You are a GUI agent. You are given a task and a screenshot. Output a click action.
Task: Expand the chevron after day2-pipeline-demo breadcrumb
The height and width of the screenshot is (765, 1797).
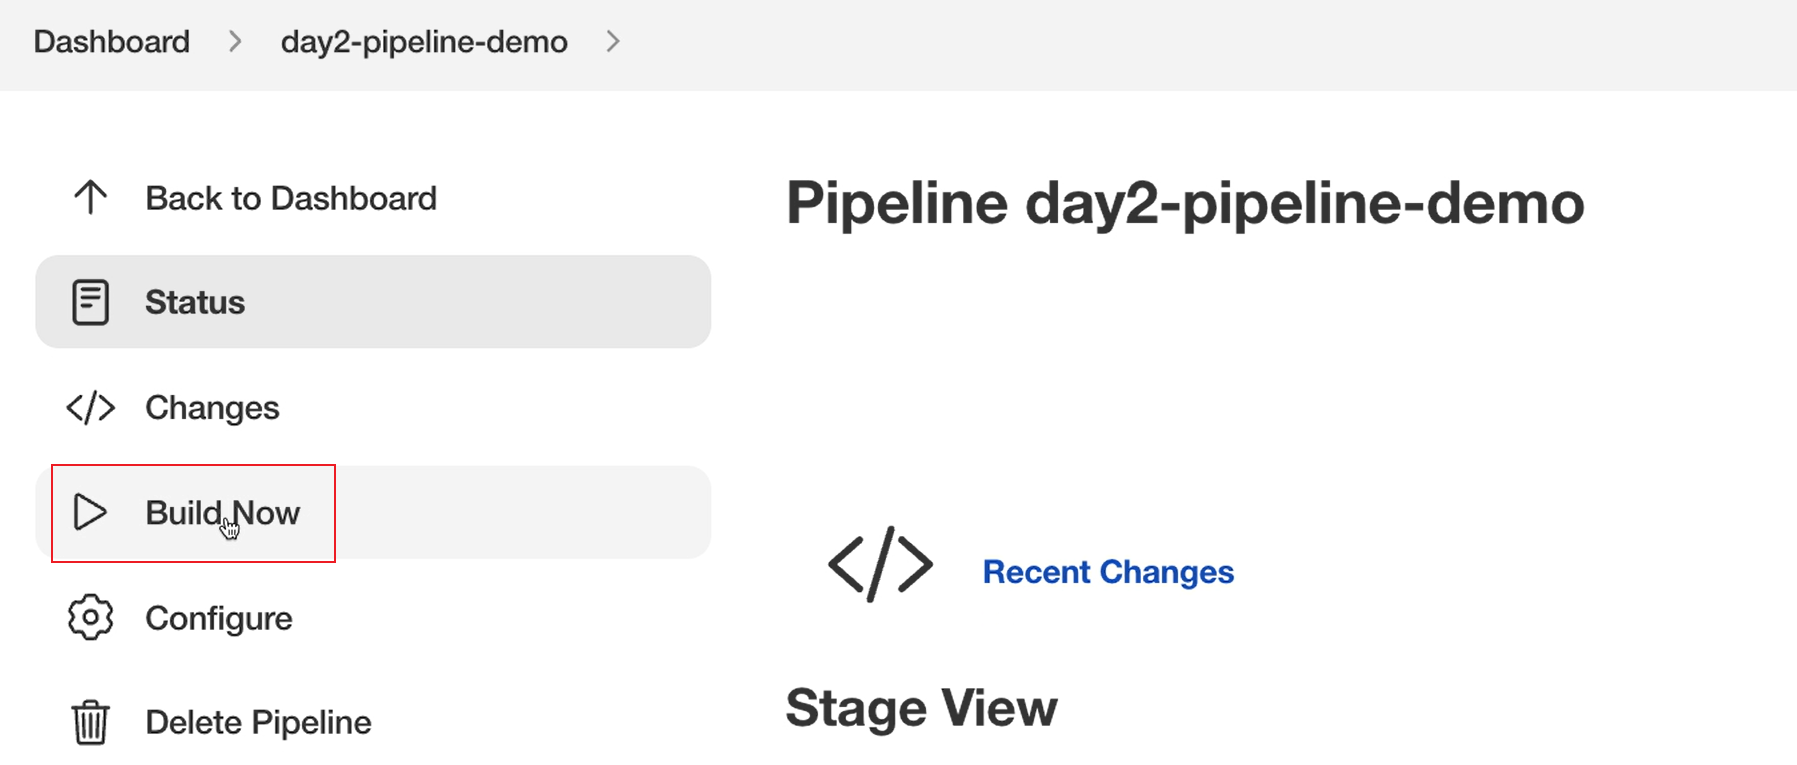tap(613, 42)
